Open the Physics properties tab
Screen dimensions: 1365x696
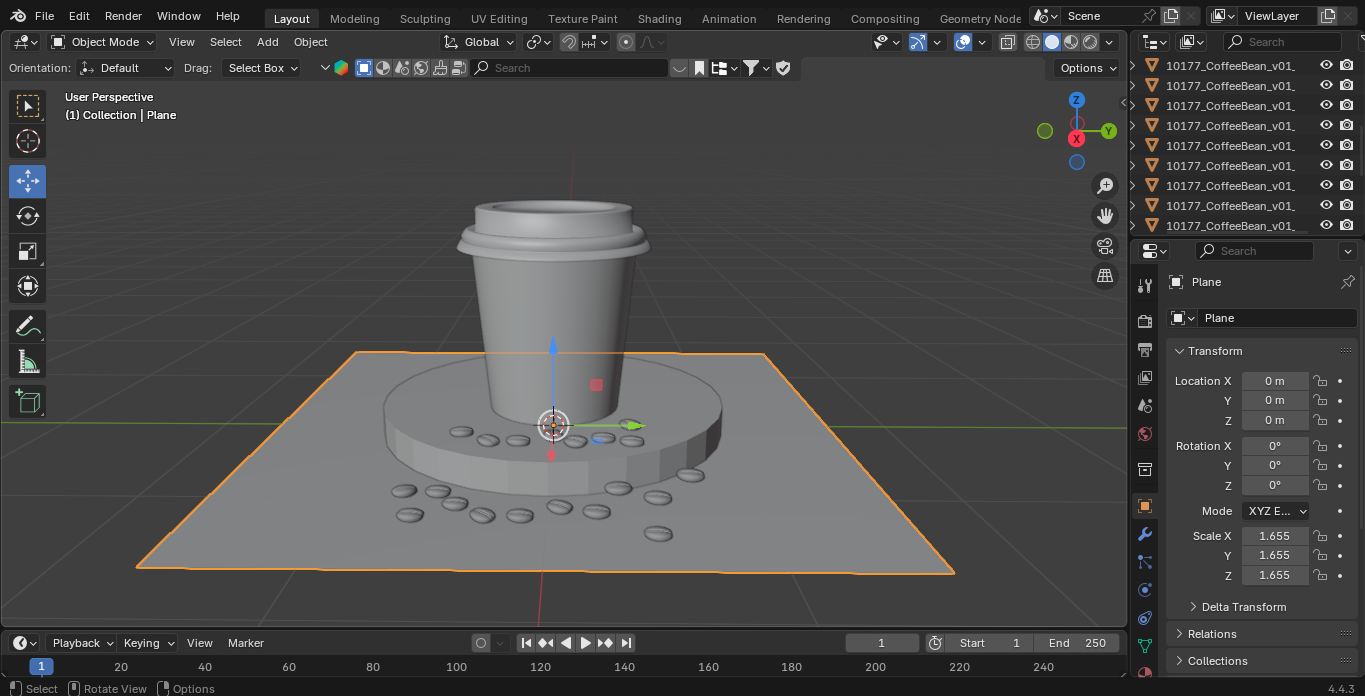coord(1145,590)
